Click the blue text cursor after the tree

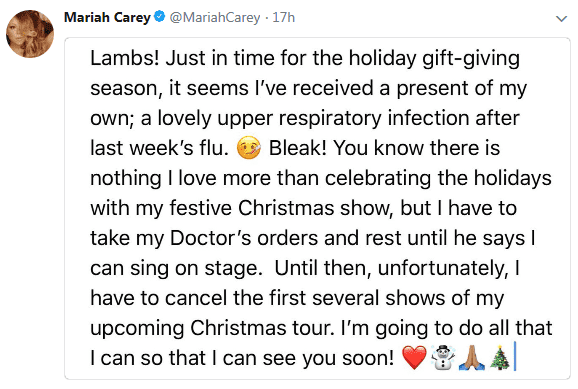[515, 356]
